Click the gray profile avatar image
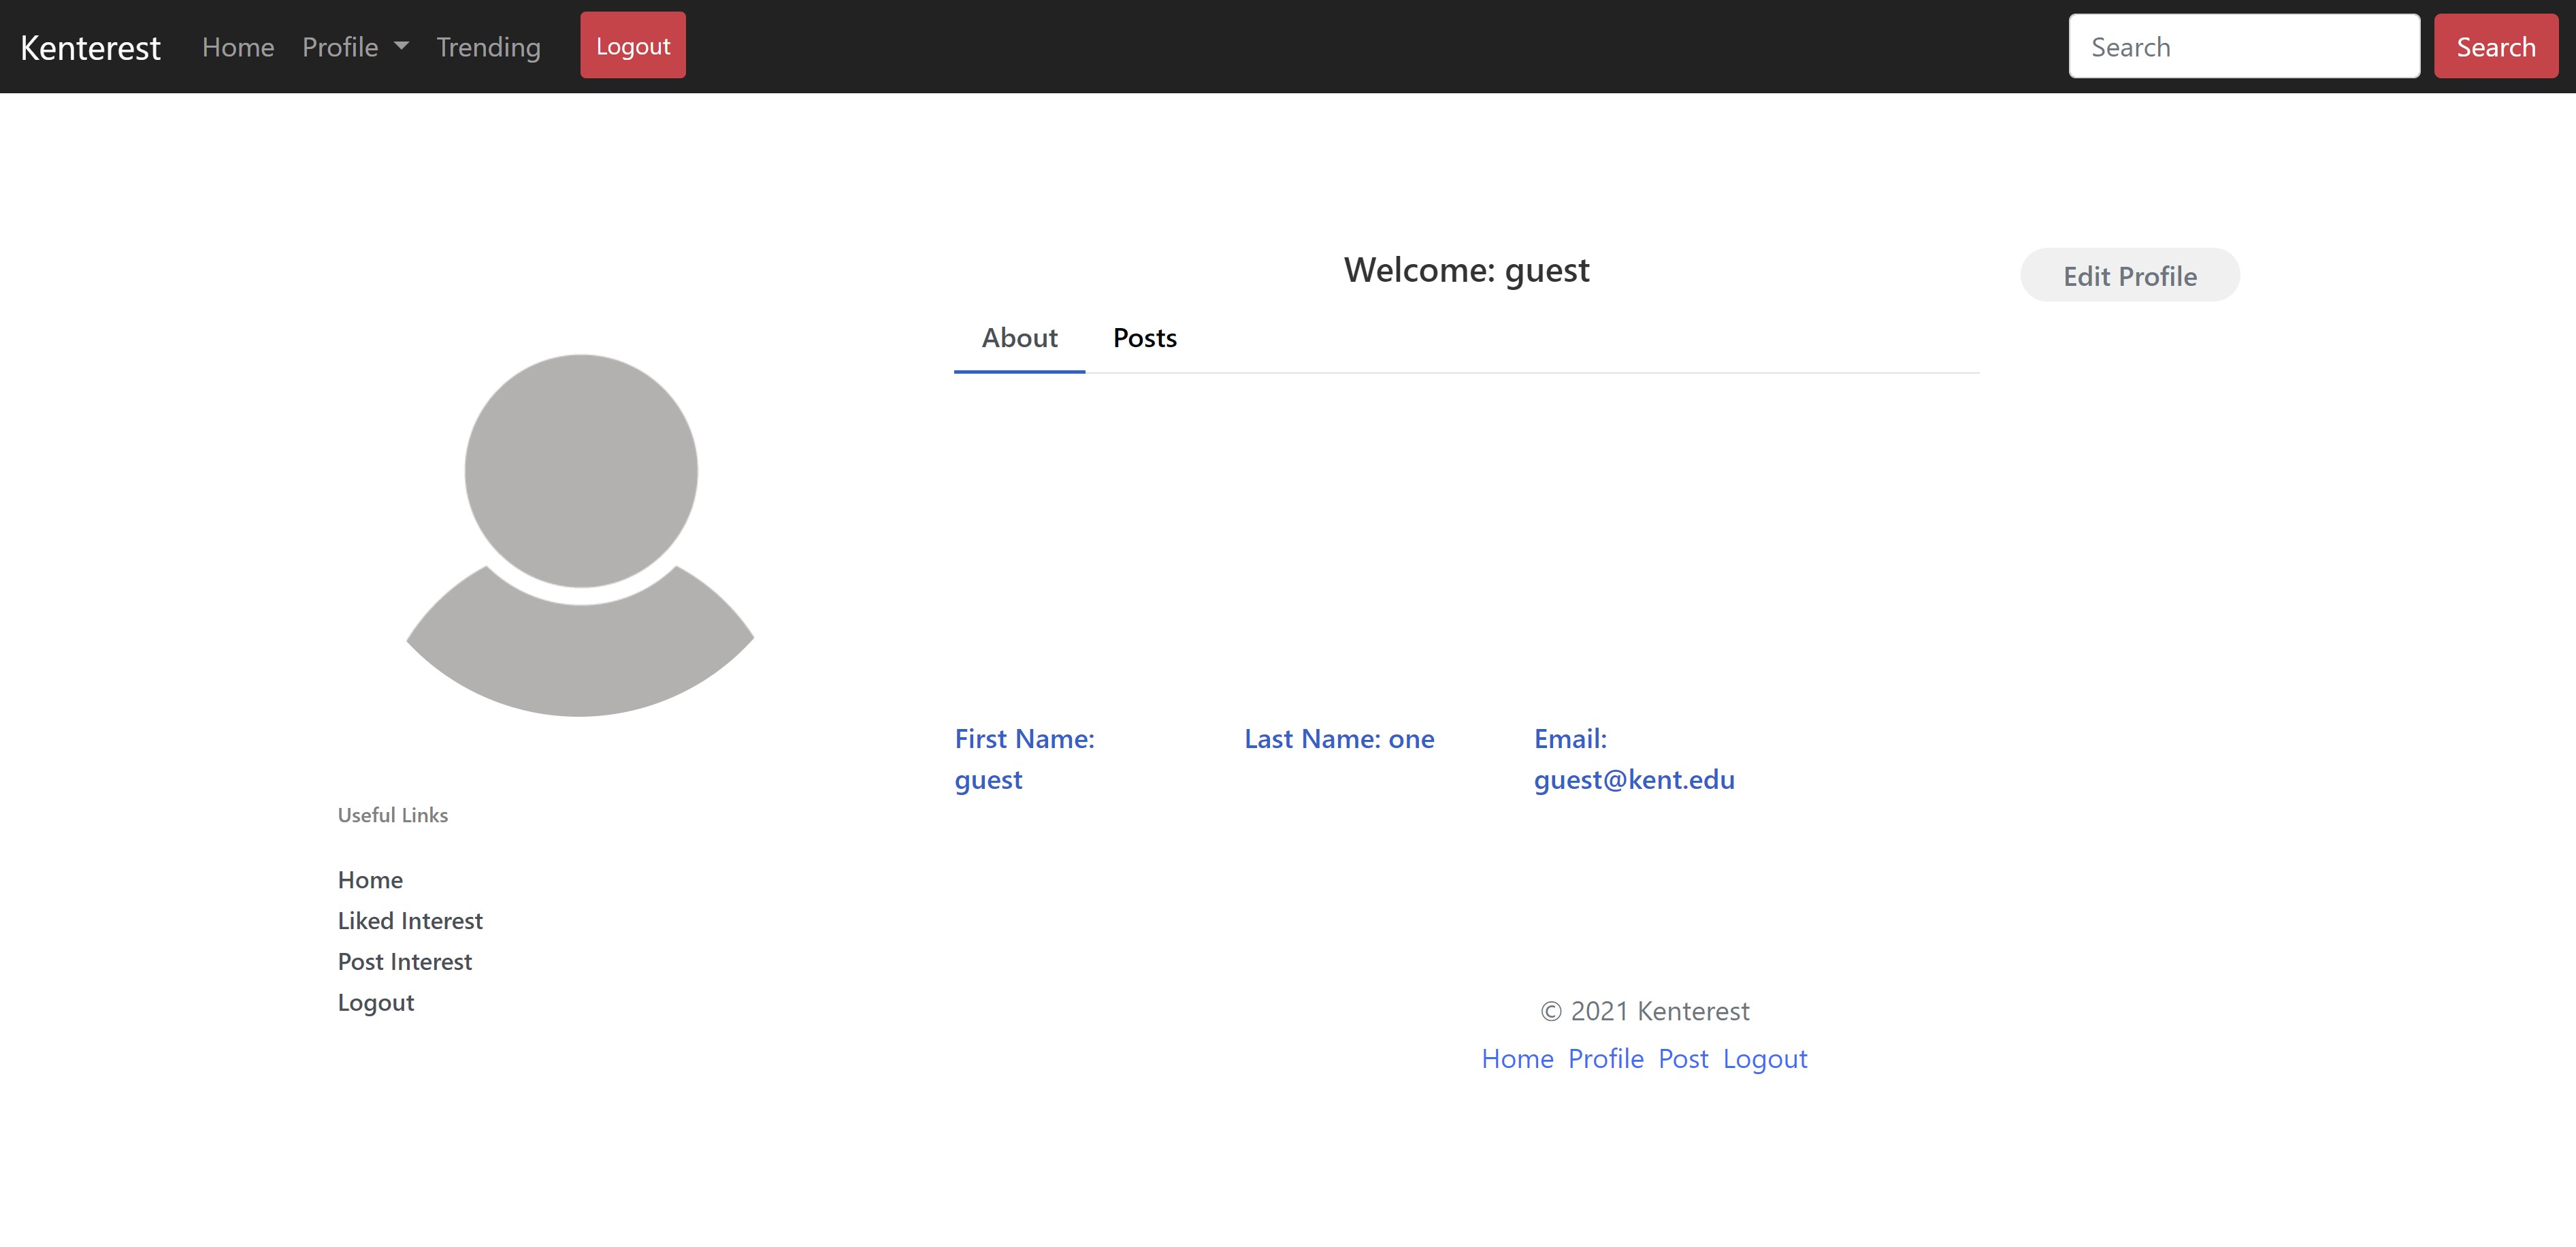This screenshot has height=1247, width=2576. [x=580, y=535]
